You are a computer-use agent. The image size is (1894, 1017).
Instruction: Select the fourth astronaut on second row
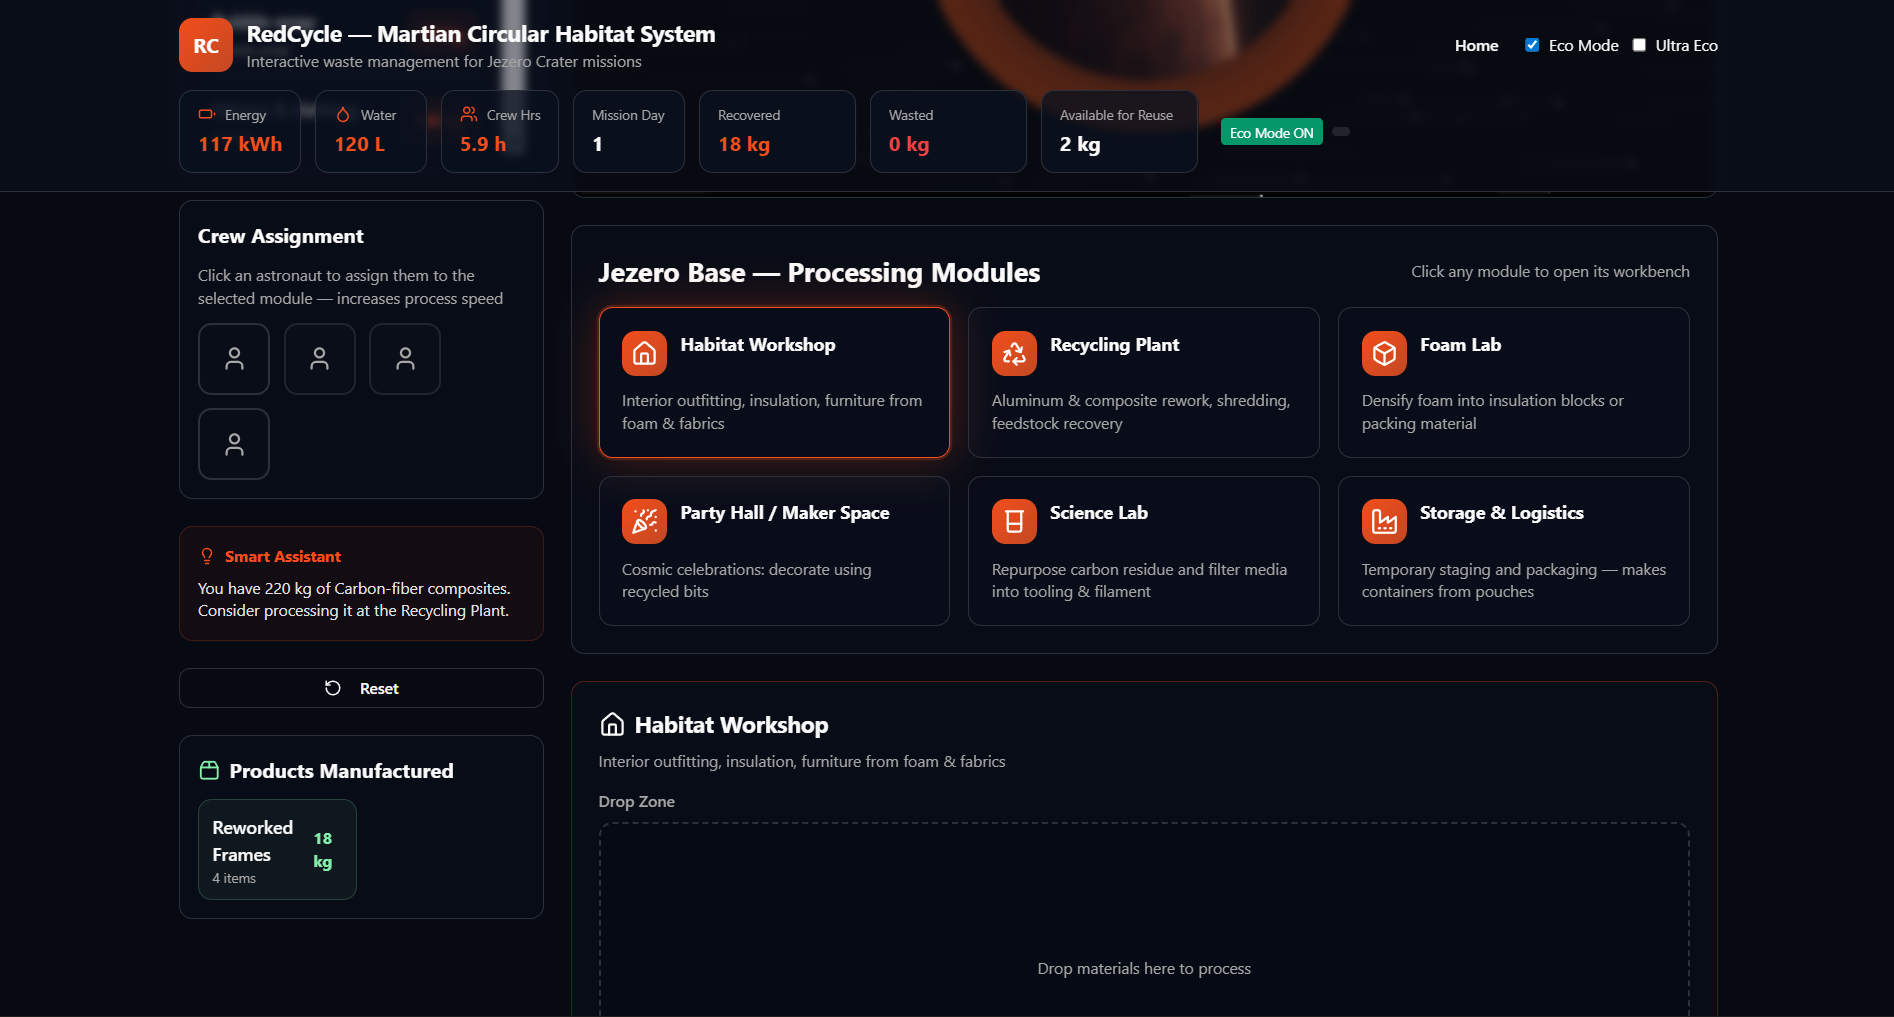[234, 444]
